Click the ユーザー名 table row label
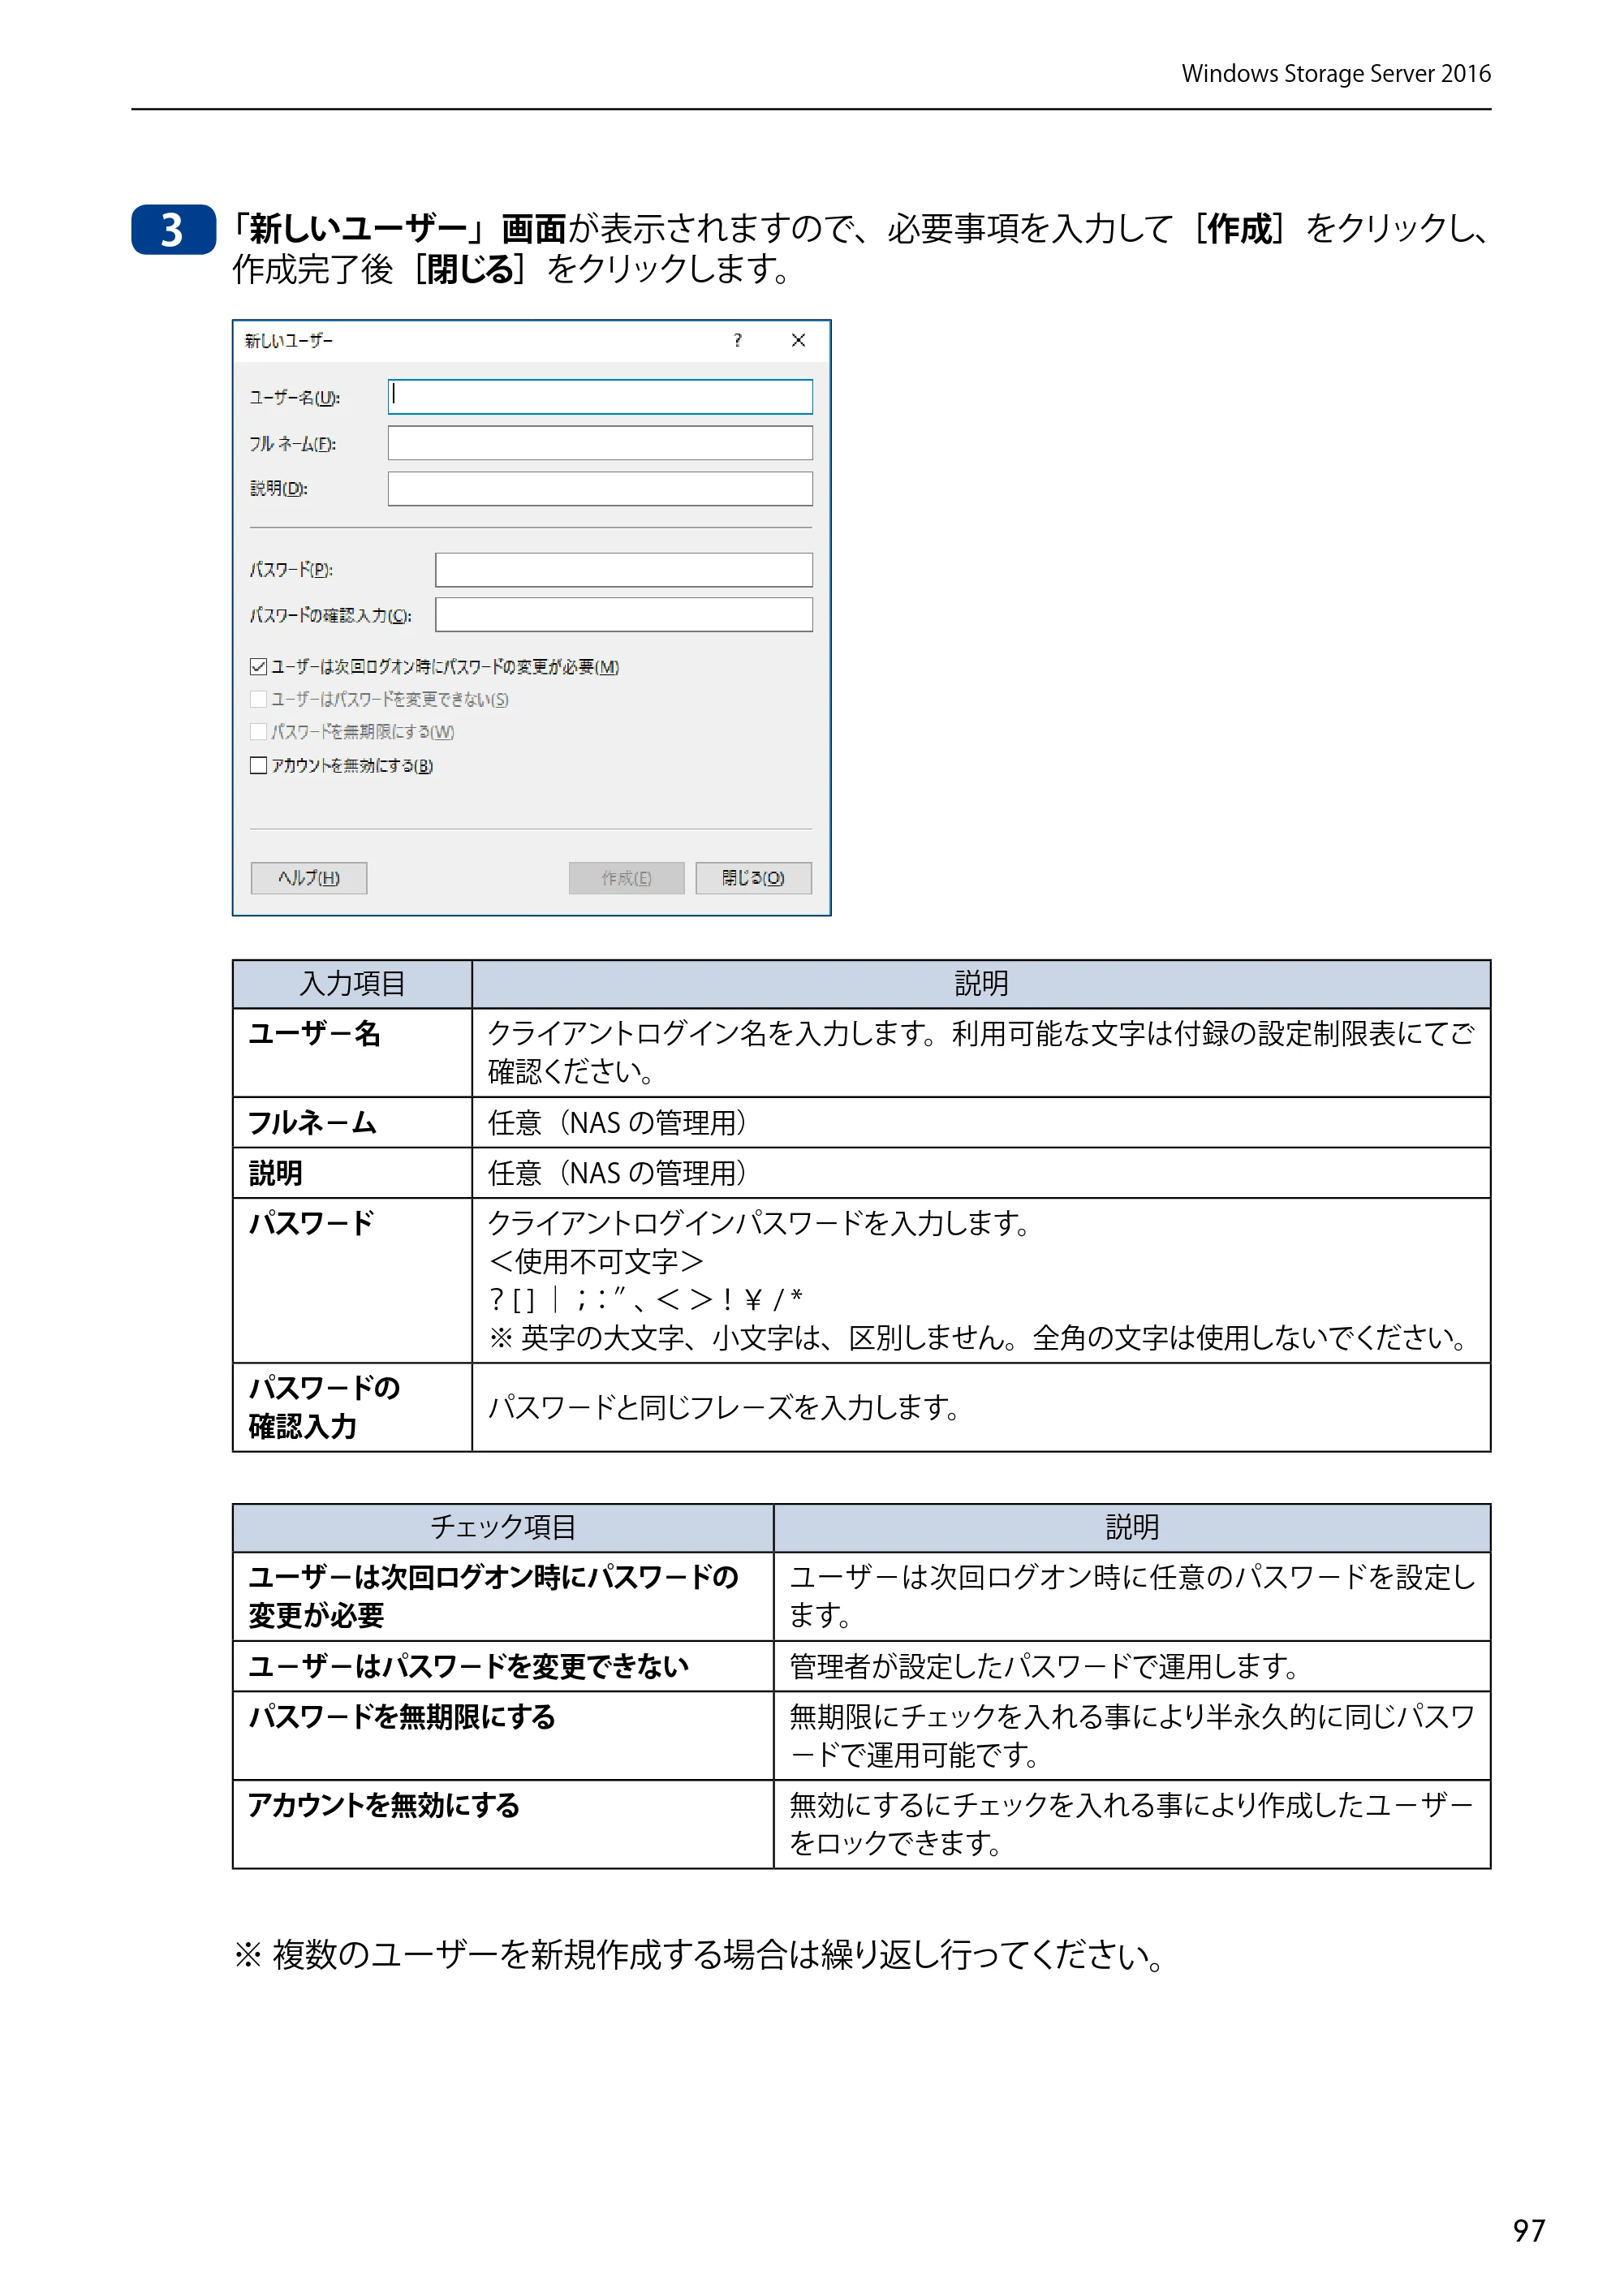This screenshot has height=2296, width=1624. click(x=314, y=1033)
